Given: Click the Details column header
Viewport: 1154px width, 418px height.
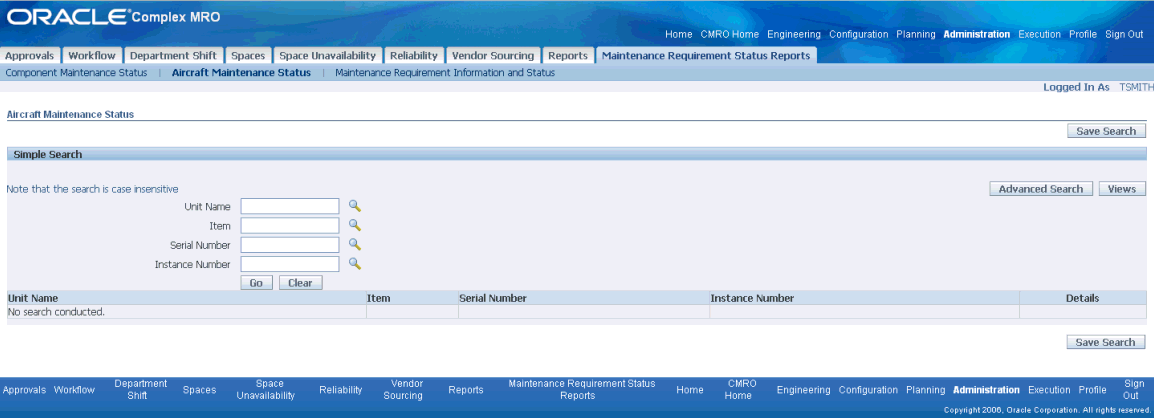Looking at the screenshot, I should tap(1082, 298).
